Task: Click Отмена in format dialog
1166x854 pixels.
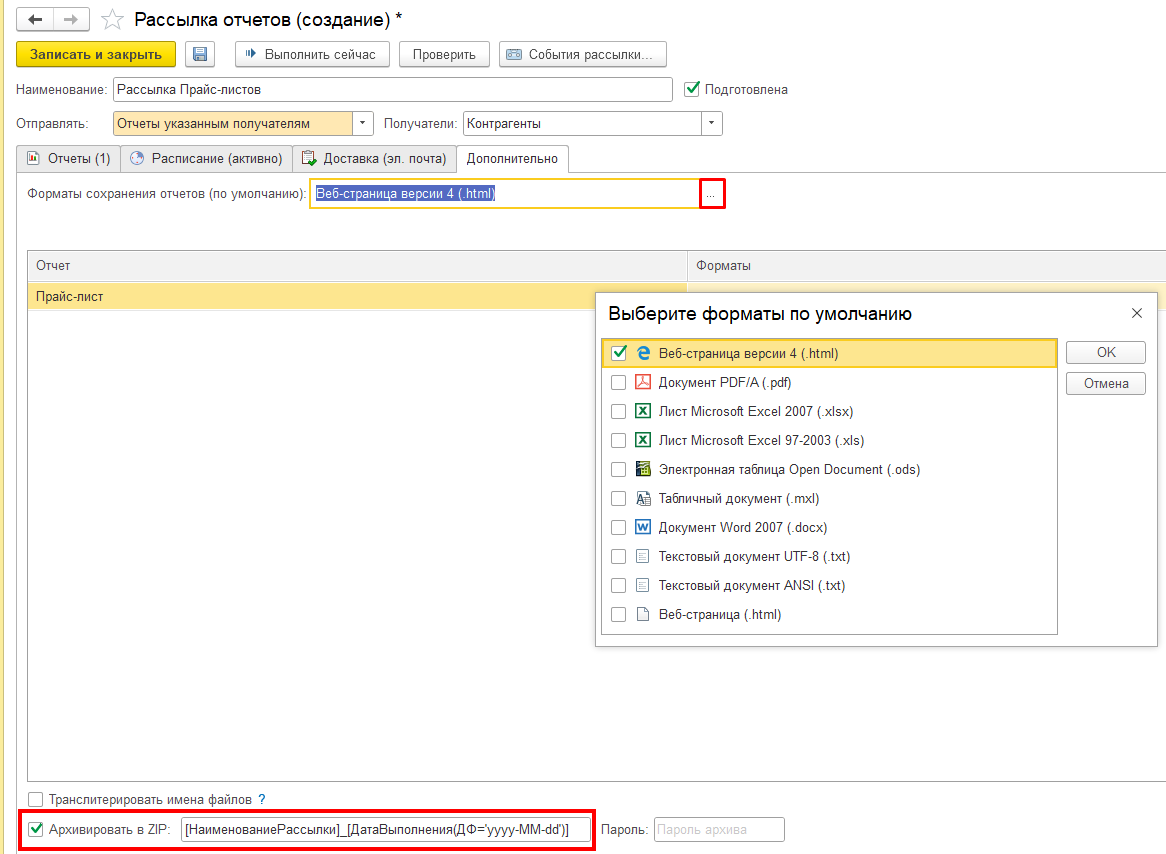Action: coord(1106,384)
